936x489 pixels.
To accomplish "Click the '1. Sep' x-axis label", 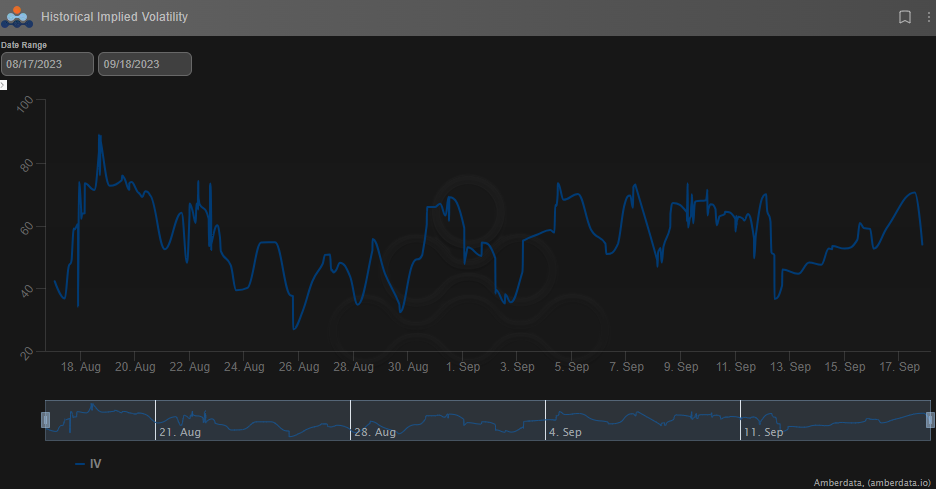I will [x=463, y=367].
